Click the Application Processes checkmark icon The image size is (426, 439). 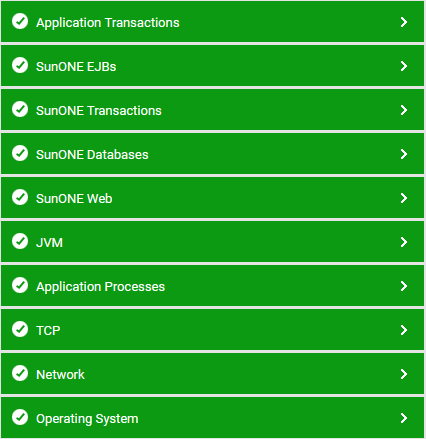[20, 285]
